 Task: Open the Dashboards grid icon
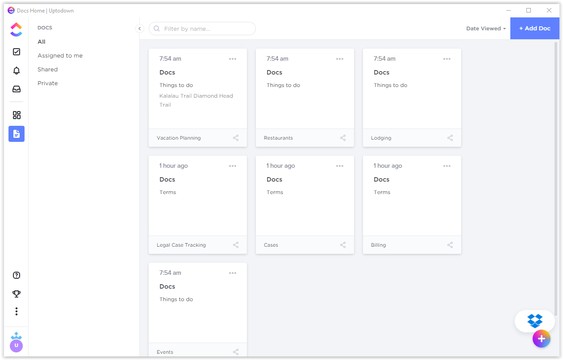point(17,115)
